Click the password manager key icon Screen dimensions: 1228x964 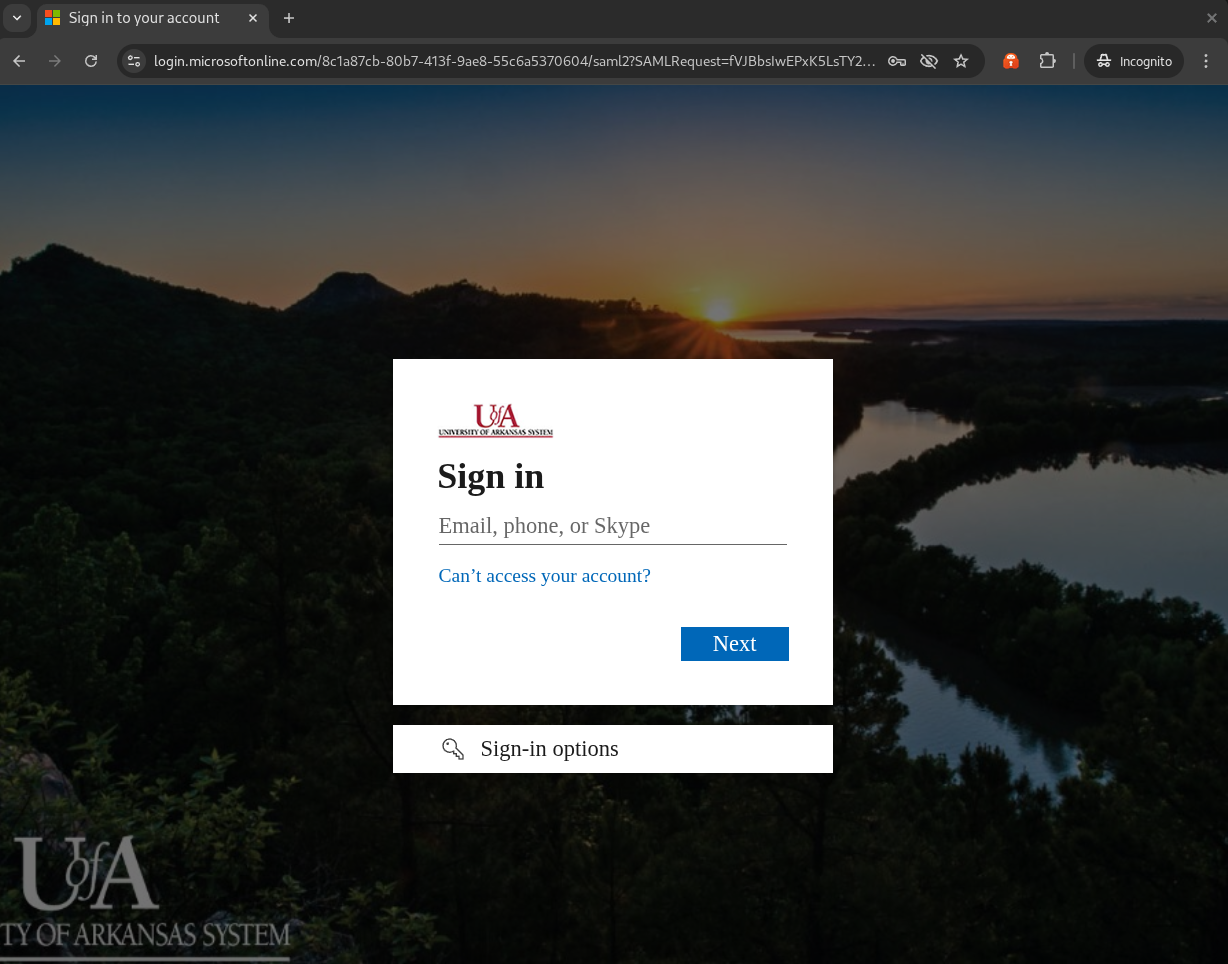pyautogui.click(x=897, y=61)
